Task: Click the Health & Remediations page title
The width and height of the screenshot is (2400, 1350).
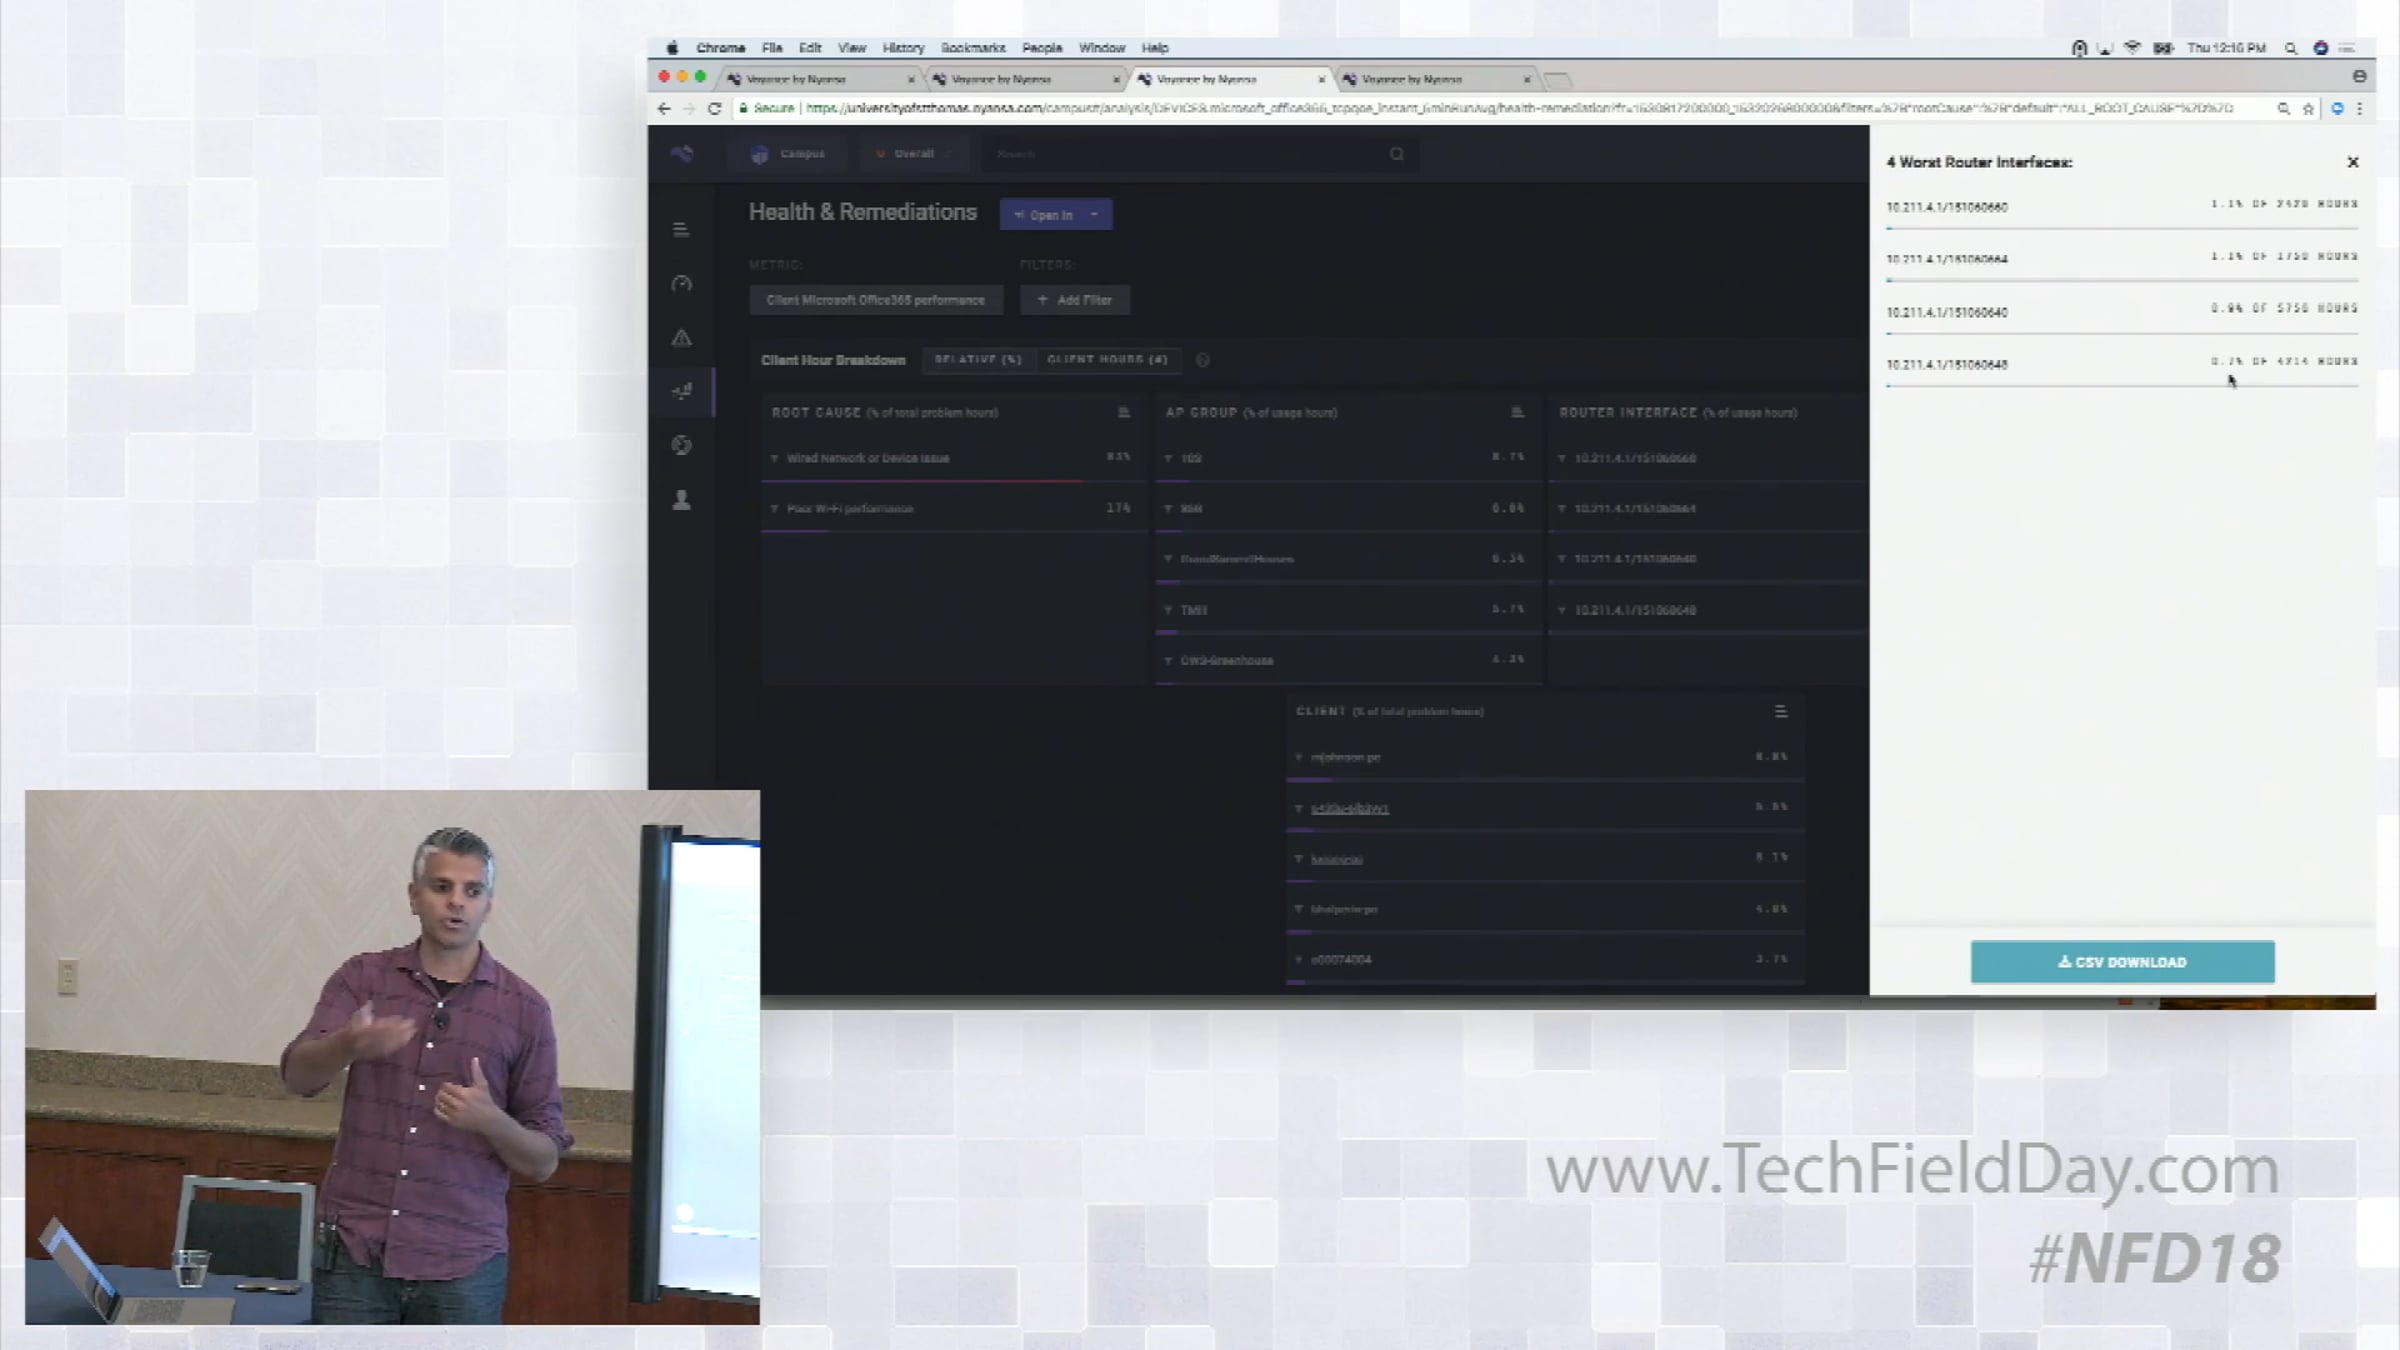Action: 863,212
